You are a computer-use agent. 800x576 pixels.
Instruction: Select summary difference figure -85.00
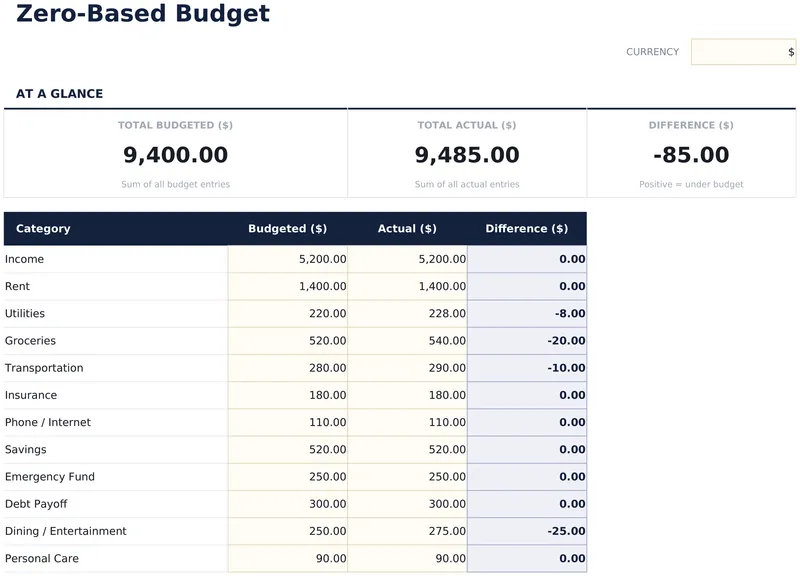pos(691,155)
